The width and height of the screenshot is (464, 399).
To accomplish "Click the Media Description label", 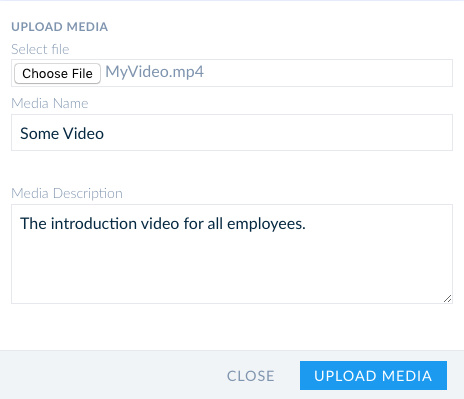I will pyautogui.click(x=67, y=193).
